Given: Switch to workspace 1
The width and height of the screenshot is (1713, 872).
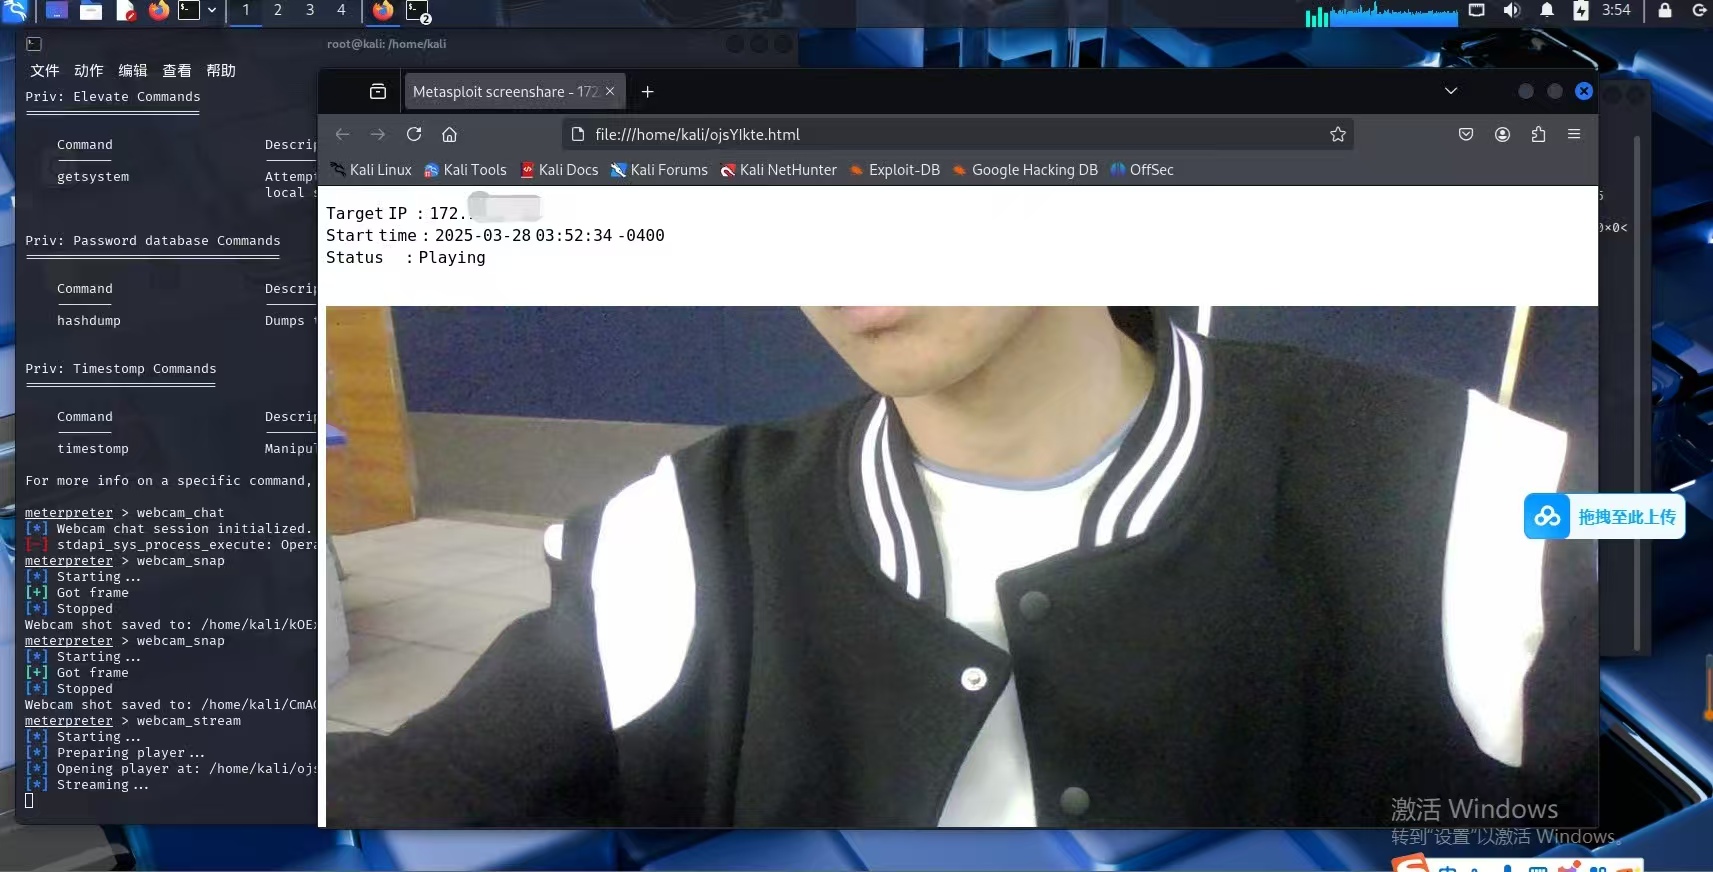Looking at the screenshot, I should (246, 10).
